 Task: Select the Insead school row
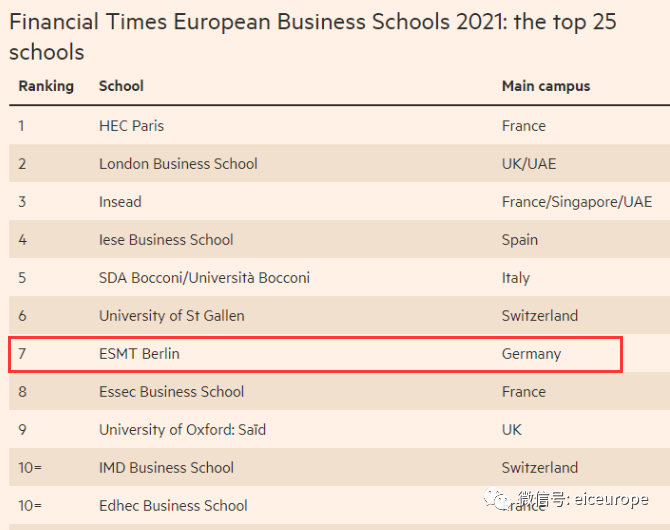[x=120, y=202]
